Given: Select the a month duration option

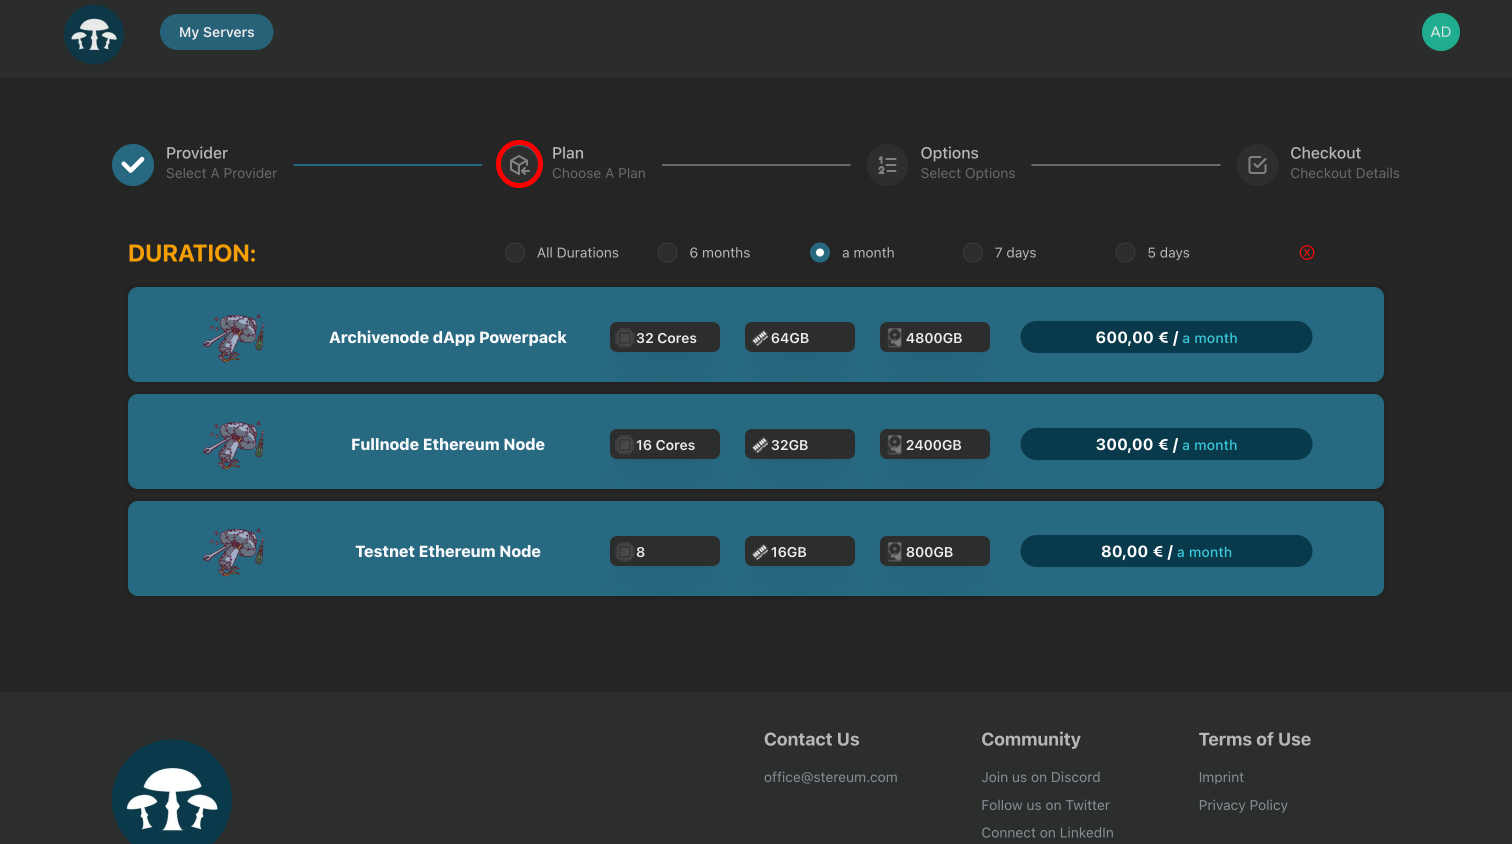Looking at the screenshot, I should click(820, 253).
